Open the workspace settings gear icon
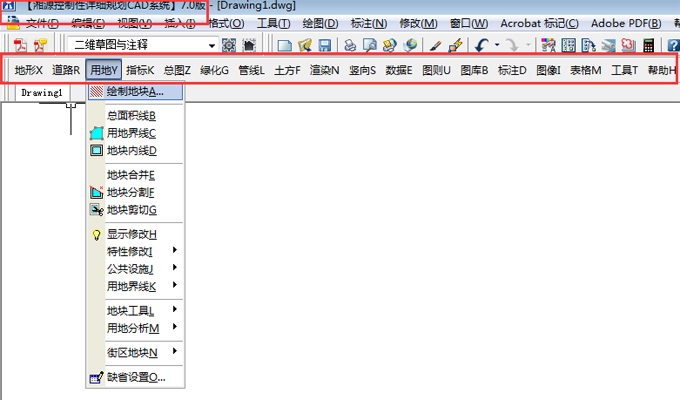Image resolution: width=680 pixels, height=400 pixels. (x=229, y=45)
